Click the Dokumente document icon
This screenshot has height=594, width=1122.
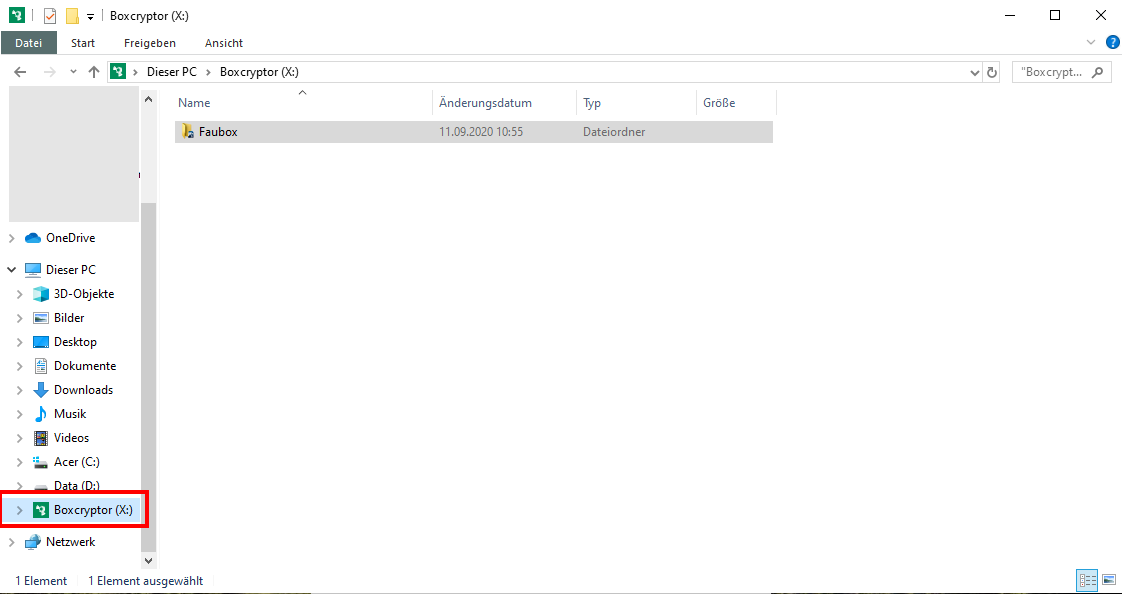pyautogui.click(x=41, y=366)
